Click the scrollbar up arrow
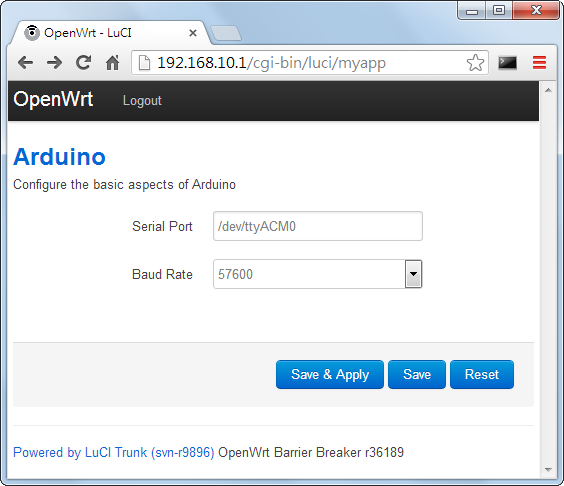This screenshot has height=486, width=564. (548, 90)
